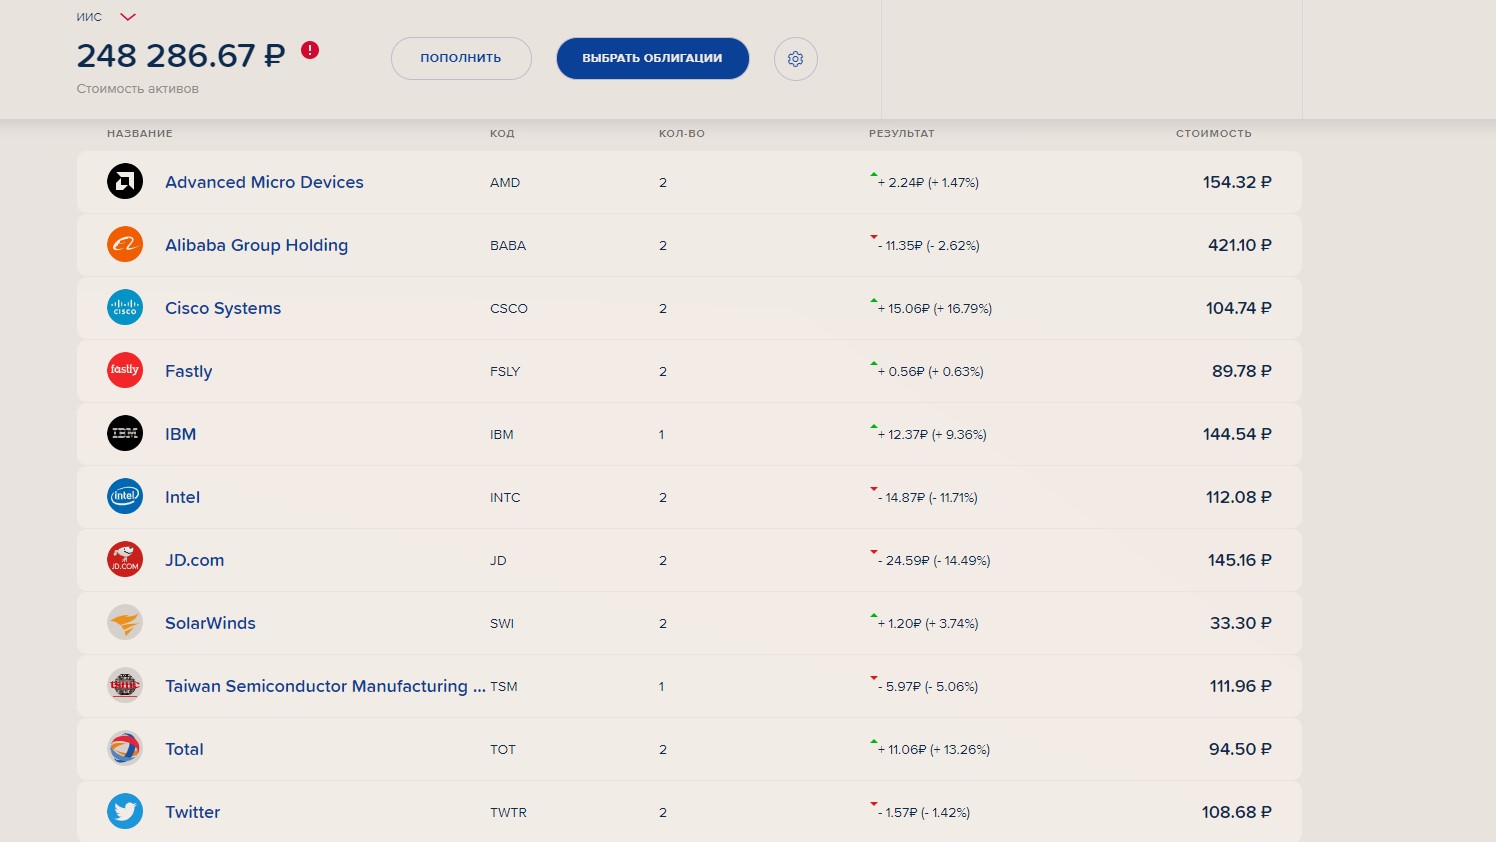Click the TWTR ticker code
The height and width of the screenshot is (842, 1496).
pos(508,812)
